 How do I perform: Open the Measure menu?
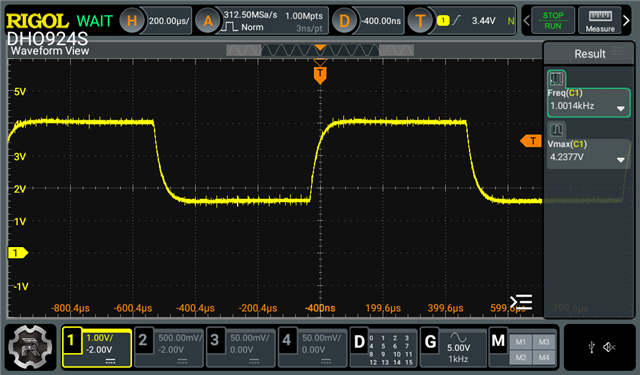[600, 20]
